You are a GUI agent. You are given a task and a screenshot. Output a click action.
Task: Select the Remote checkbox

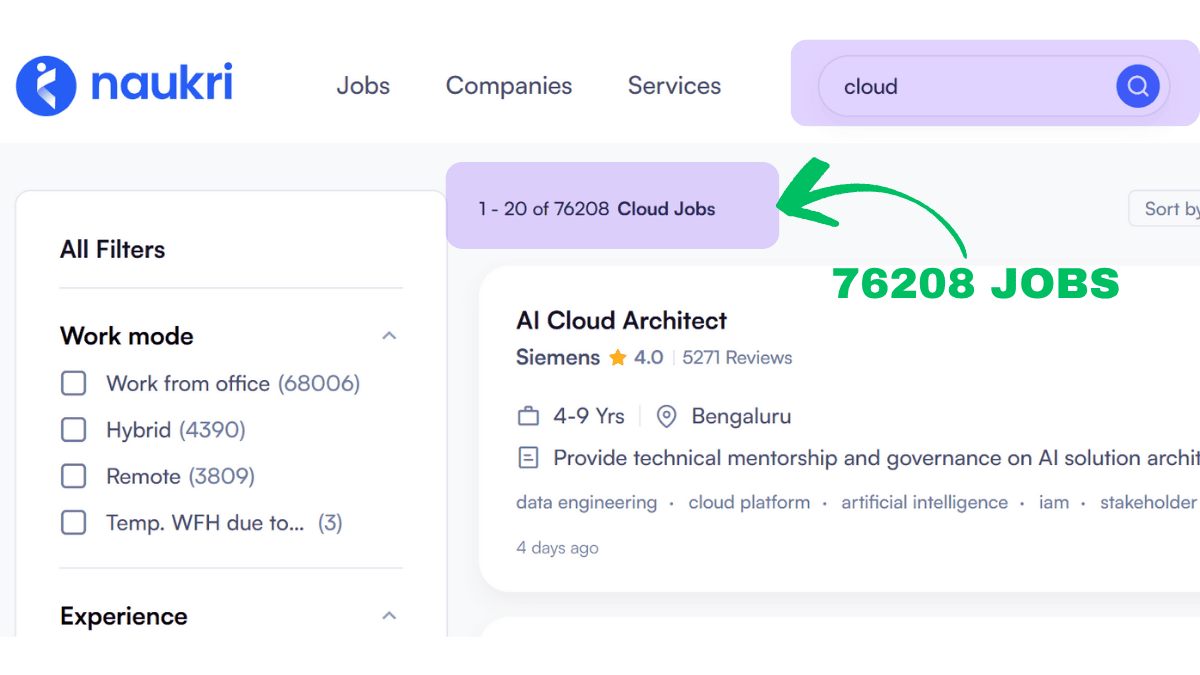(x=74, y=476)
